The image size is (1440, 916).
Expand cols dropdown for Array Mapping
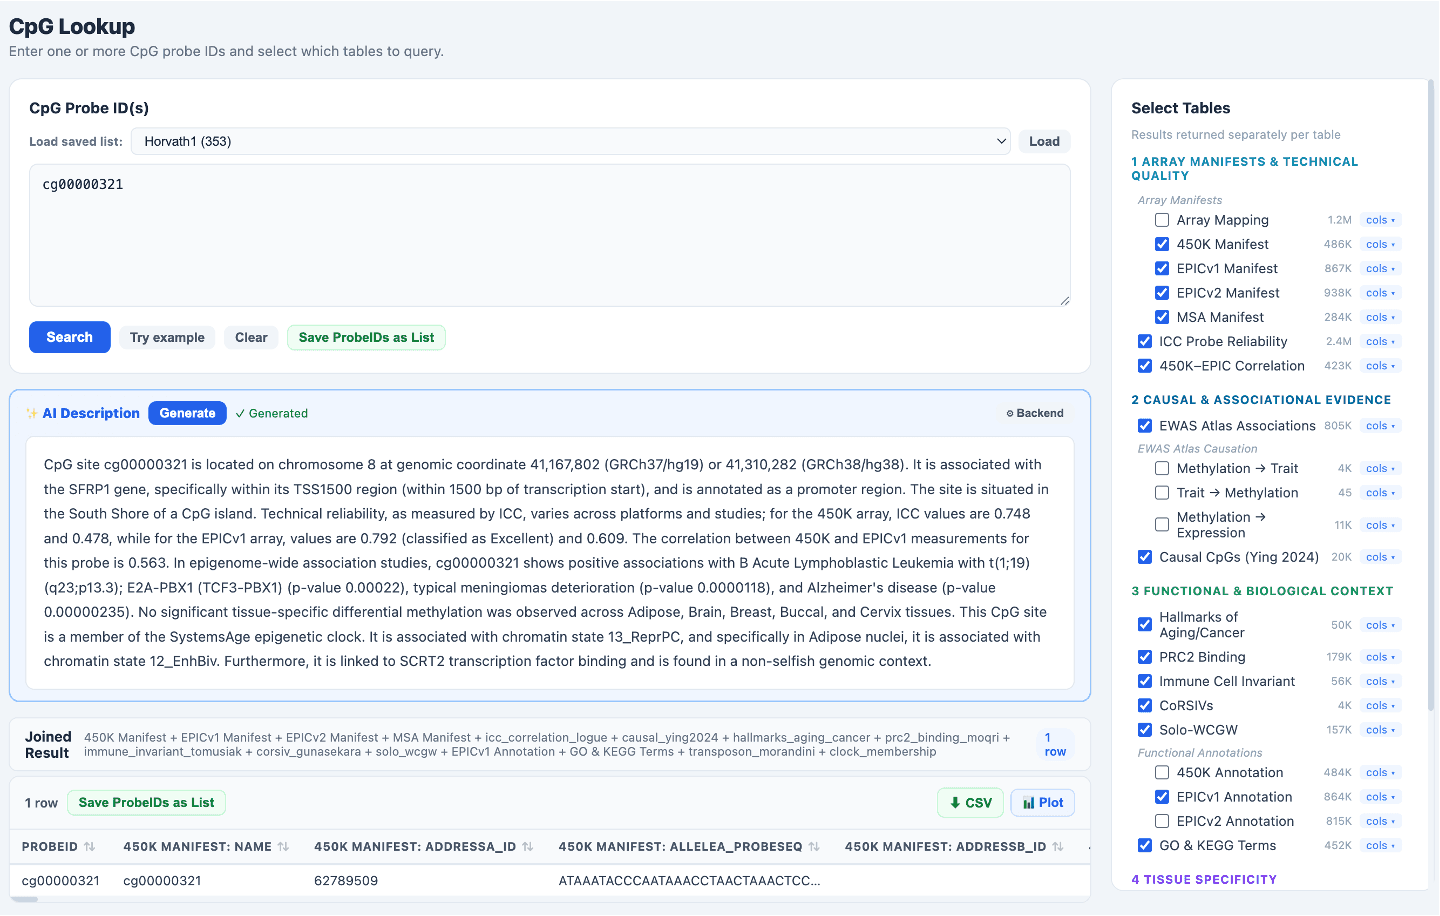(1381, 220)
